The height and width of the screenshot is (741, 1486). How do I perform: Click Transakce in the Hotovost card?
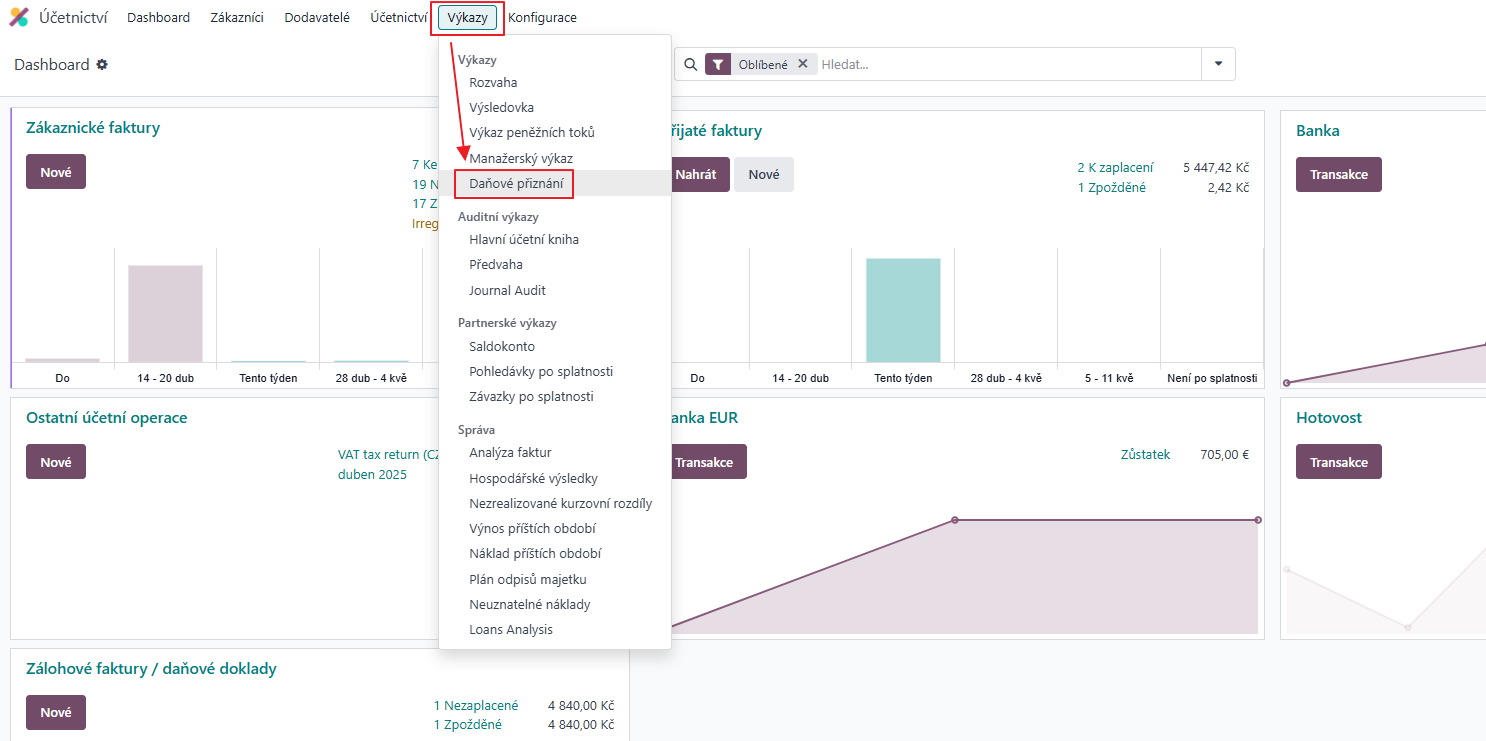(x=1338, y=462)
